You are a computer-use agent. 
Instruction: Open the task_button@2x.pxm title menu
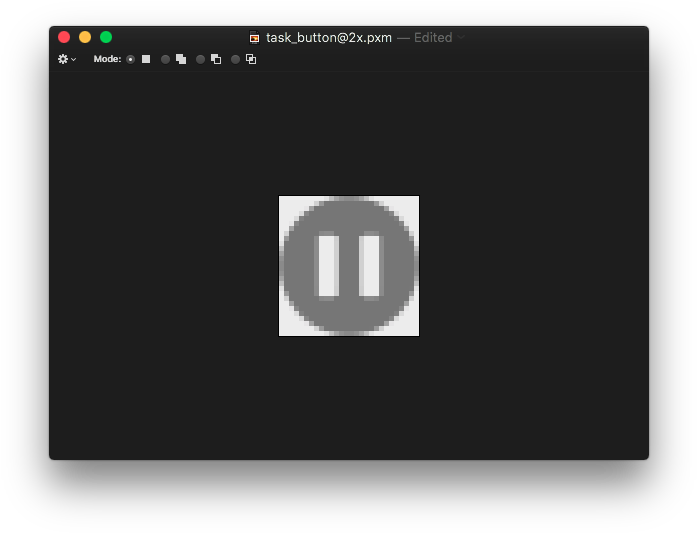point(329,38)
